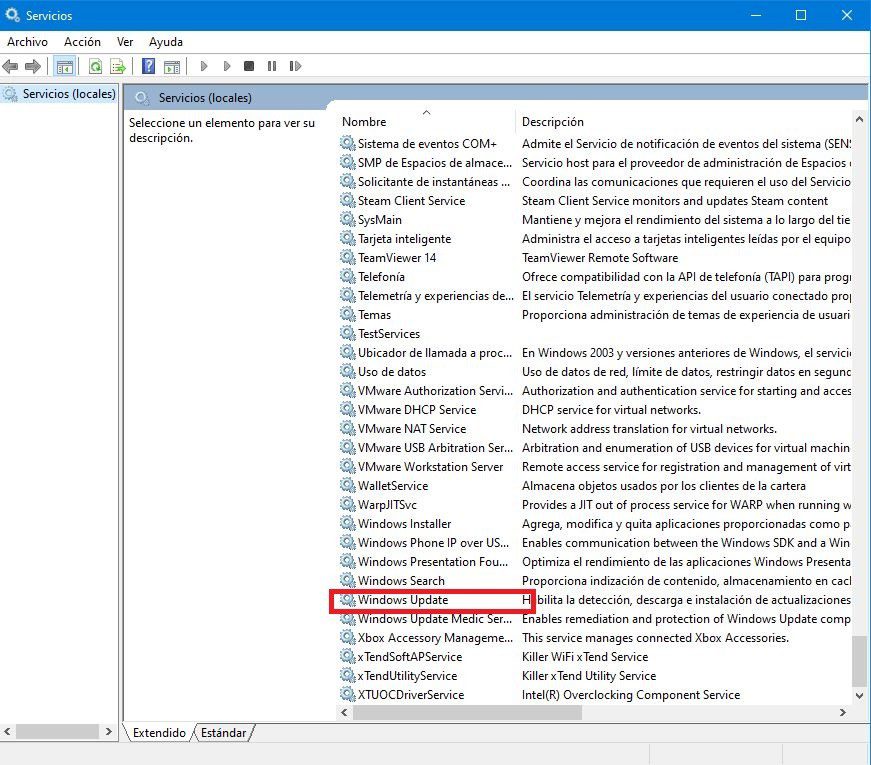Click the Restart service icon
Viewport: 871px width, 765px height.
295,66
